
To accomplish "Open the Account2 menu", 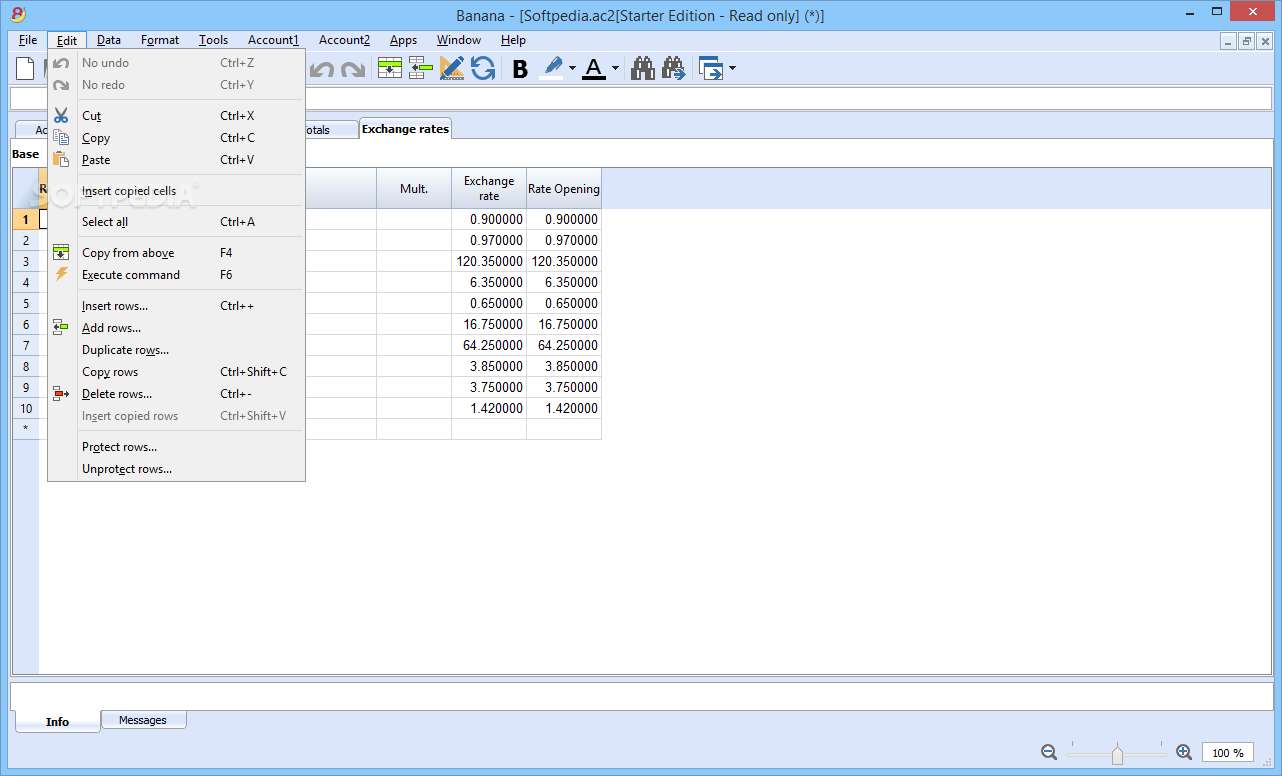I will pyautogui.click(x=344, y=40).
